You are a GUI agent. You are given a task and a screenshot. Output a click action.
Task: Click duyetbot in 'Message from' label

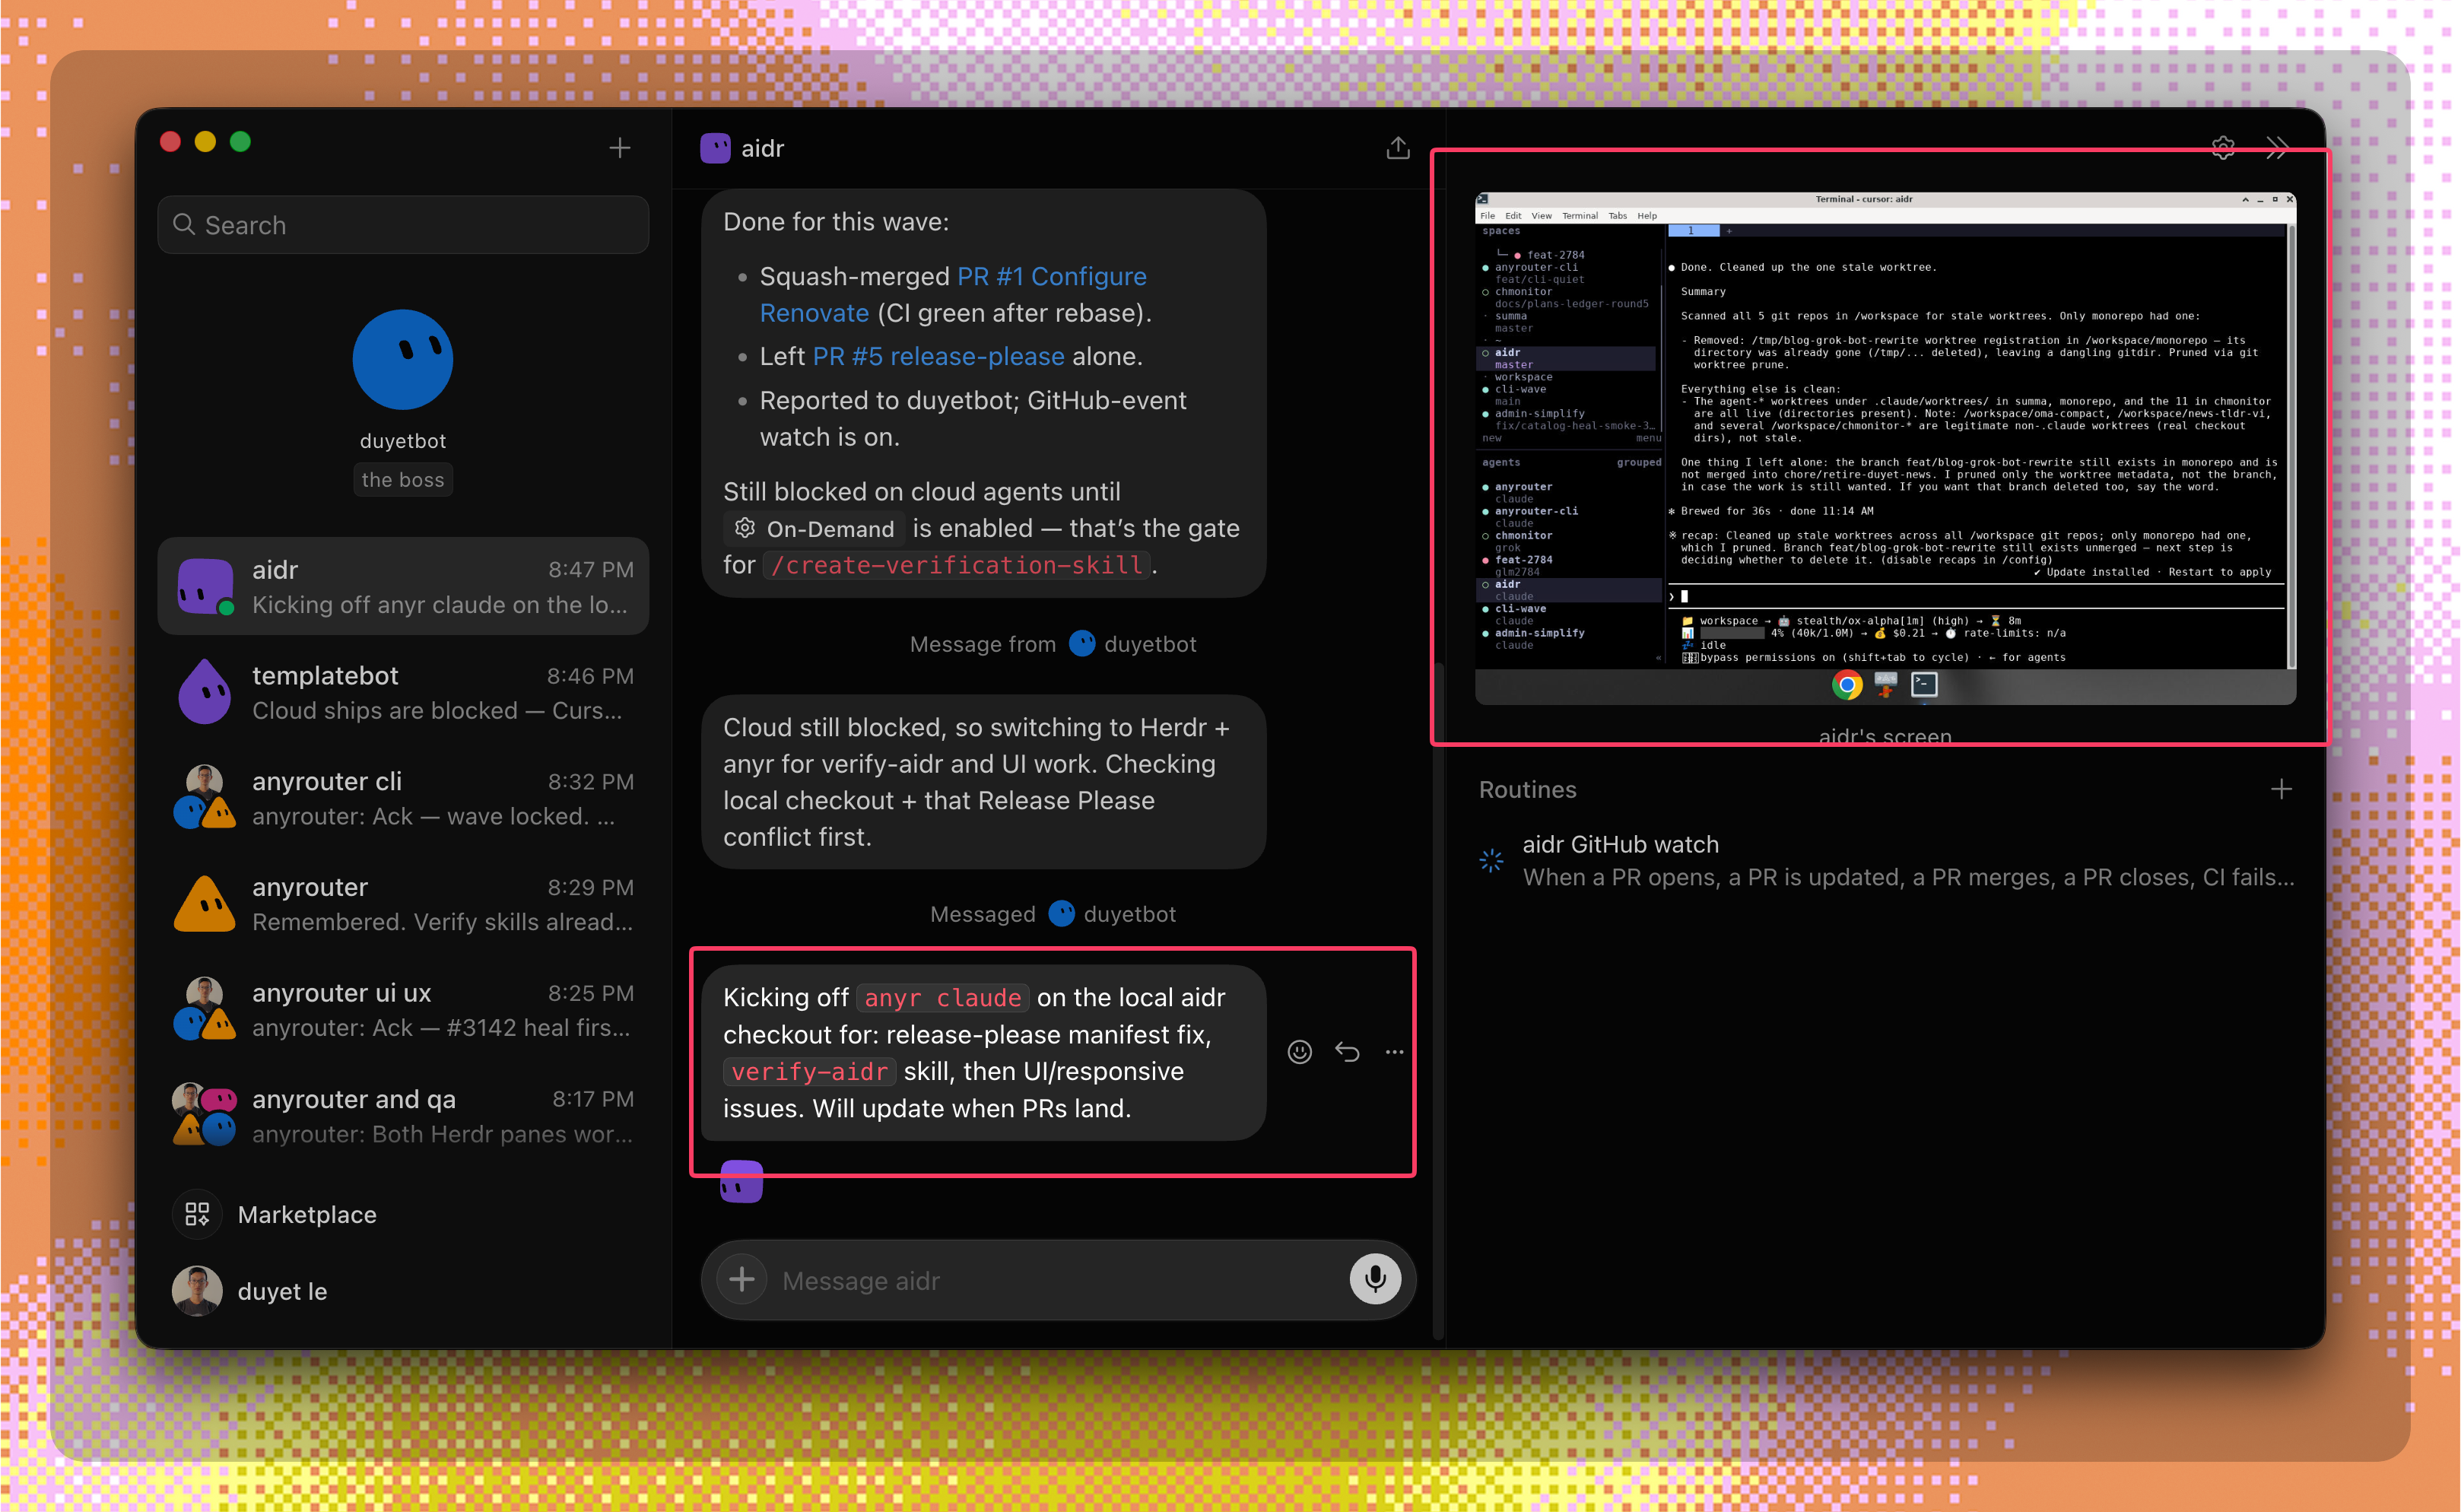pyautogui.click(x=1133, y=644)
